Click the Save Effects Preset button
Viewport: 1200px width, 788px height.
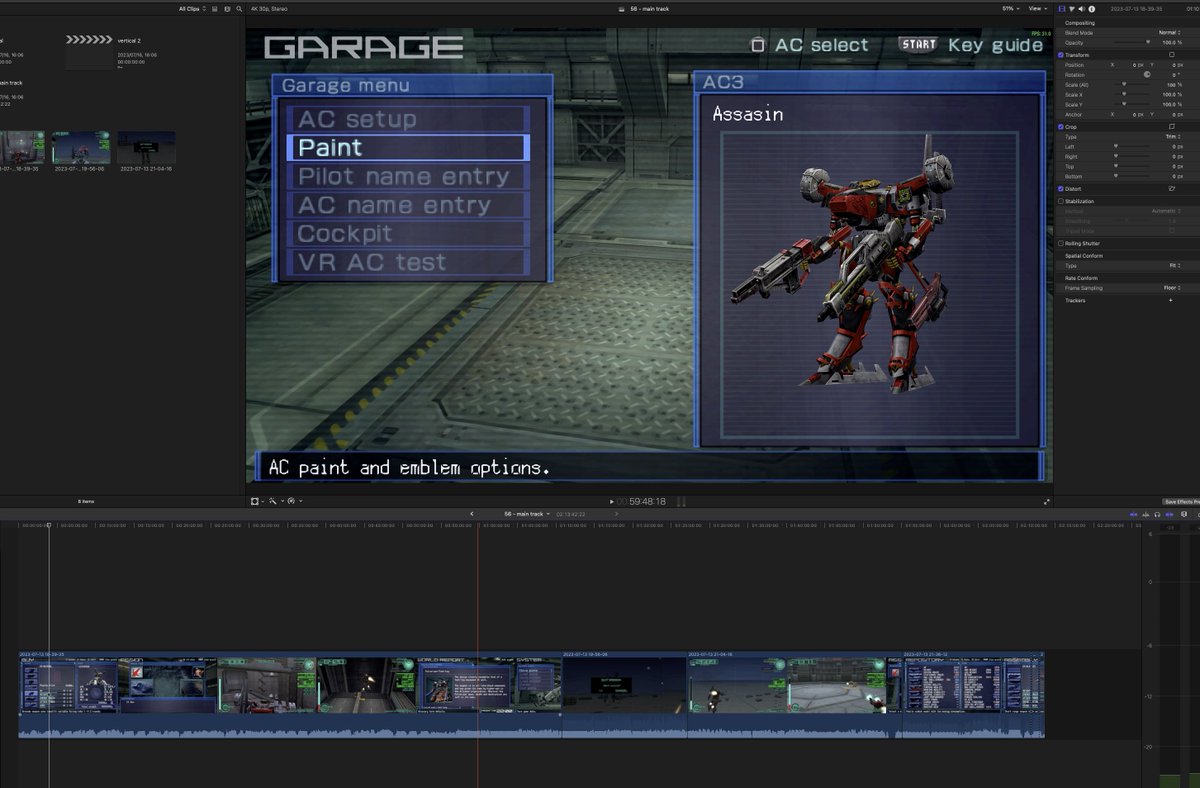click(1183, 502)
